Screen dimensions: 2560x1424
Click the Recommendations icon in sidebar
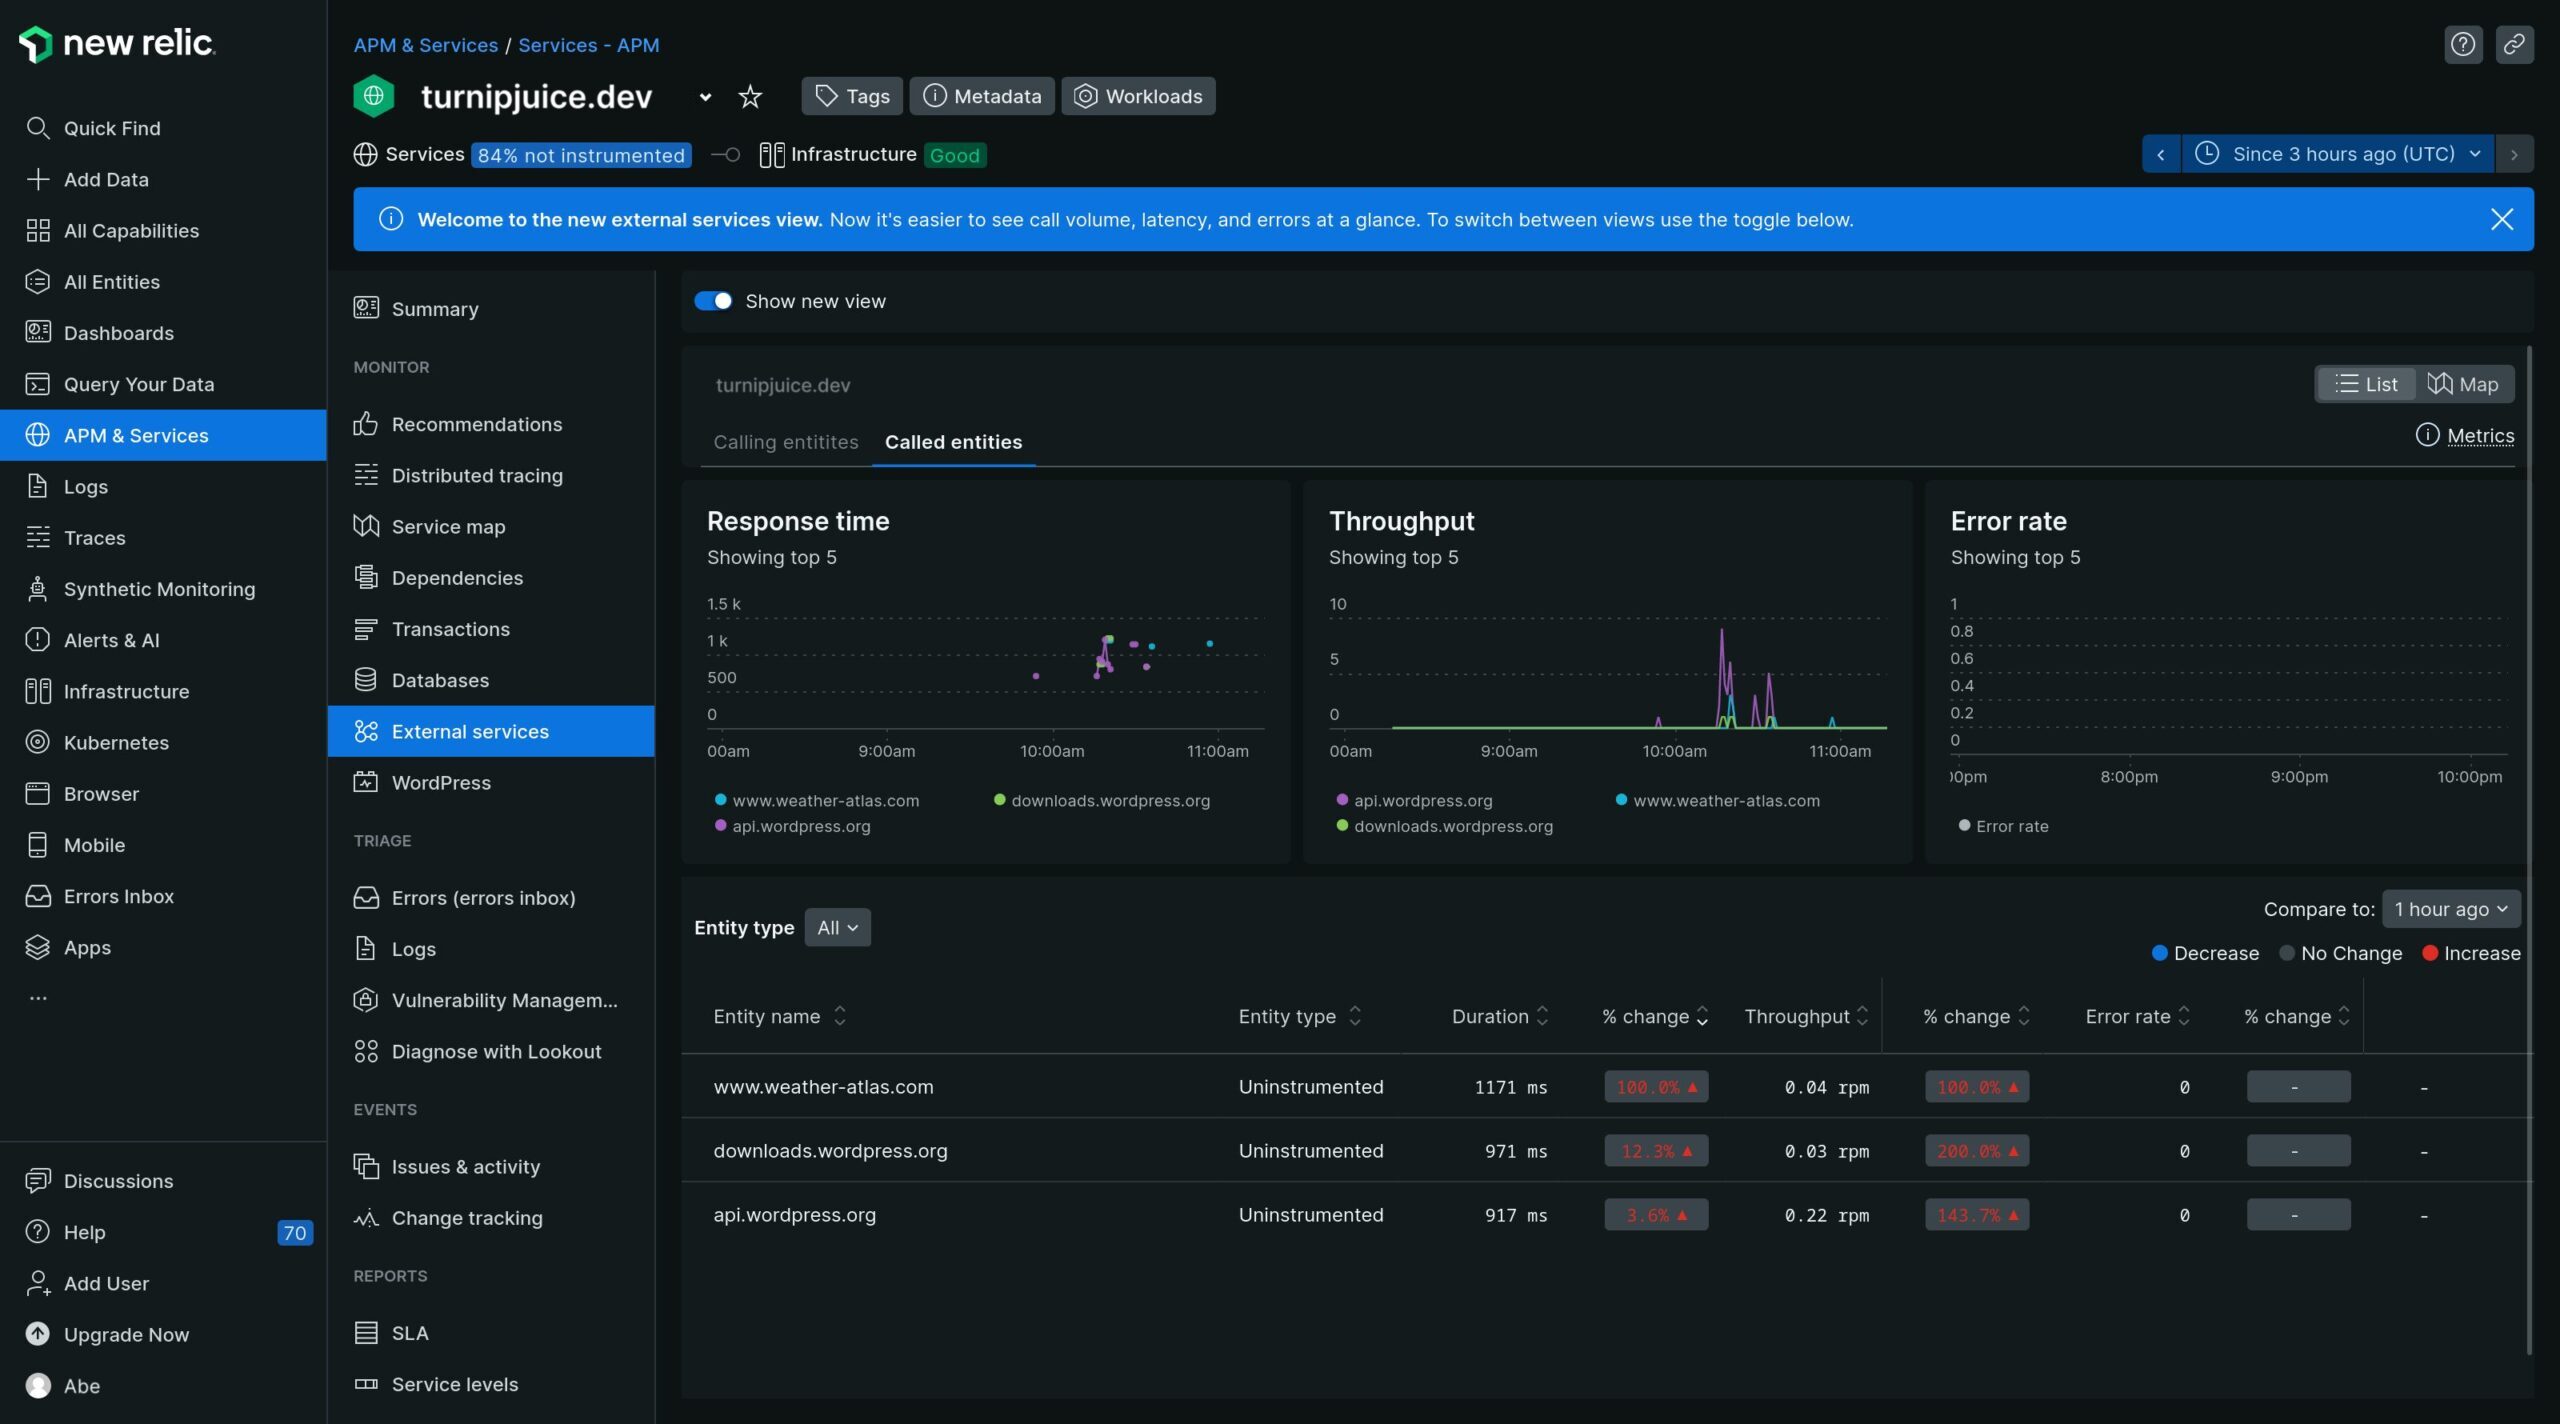coord(365,424)
